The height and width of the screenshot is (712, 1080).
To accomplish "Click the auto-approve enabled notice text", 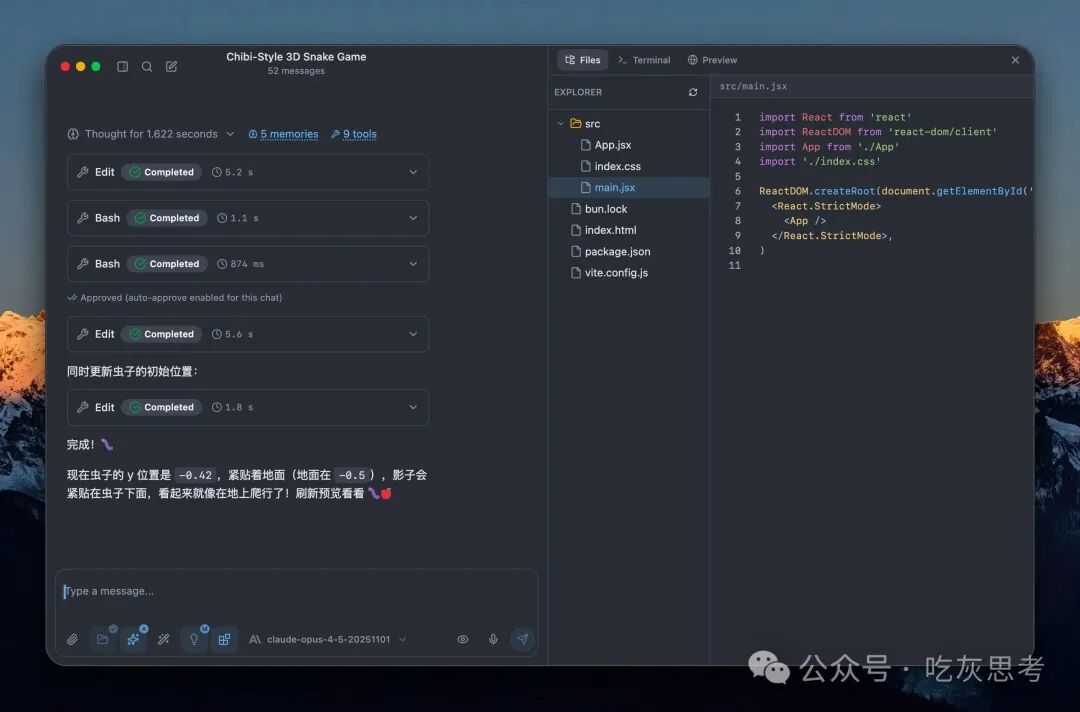I will pos(175,298).
